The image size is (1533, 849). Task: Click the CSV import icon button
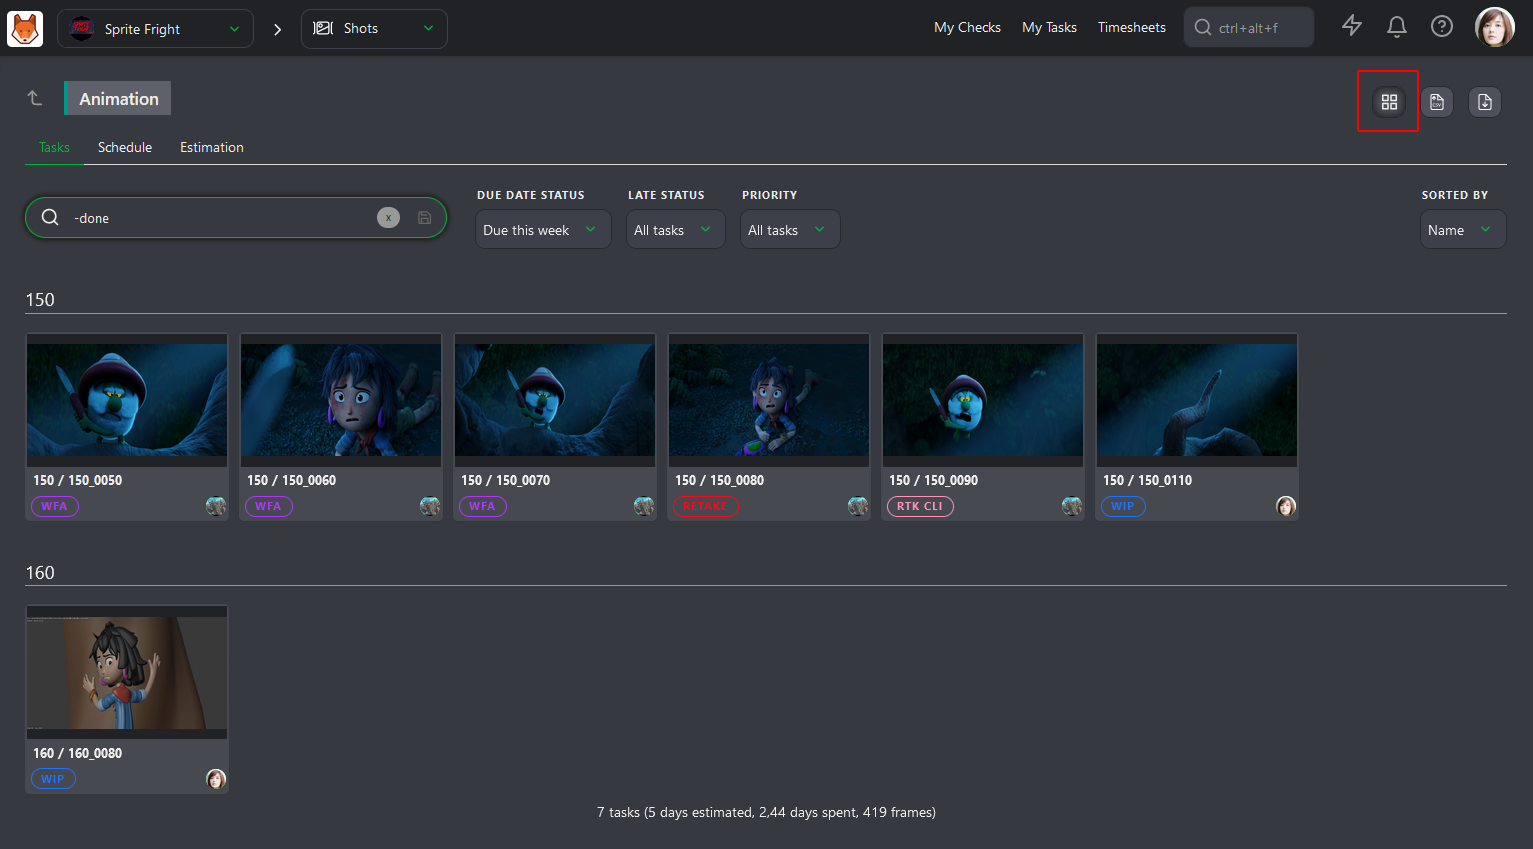[1437, 102]
